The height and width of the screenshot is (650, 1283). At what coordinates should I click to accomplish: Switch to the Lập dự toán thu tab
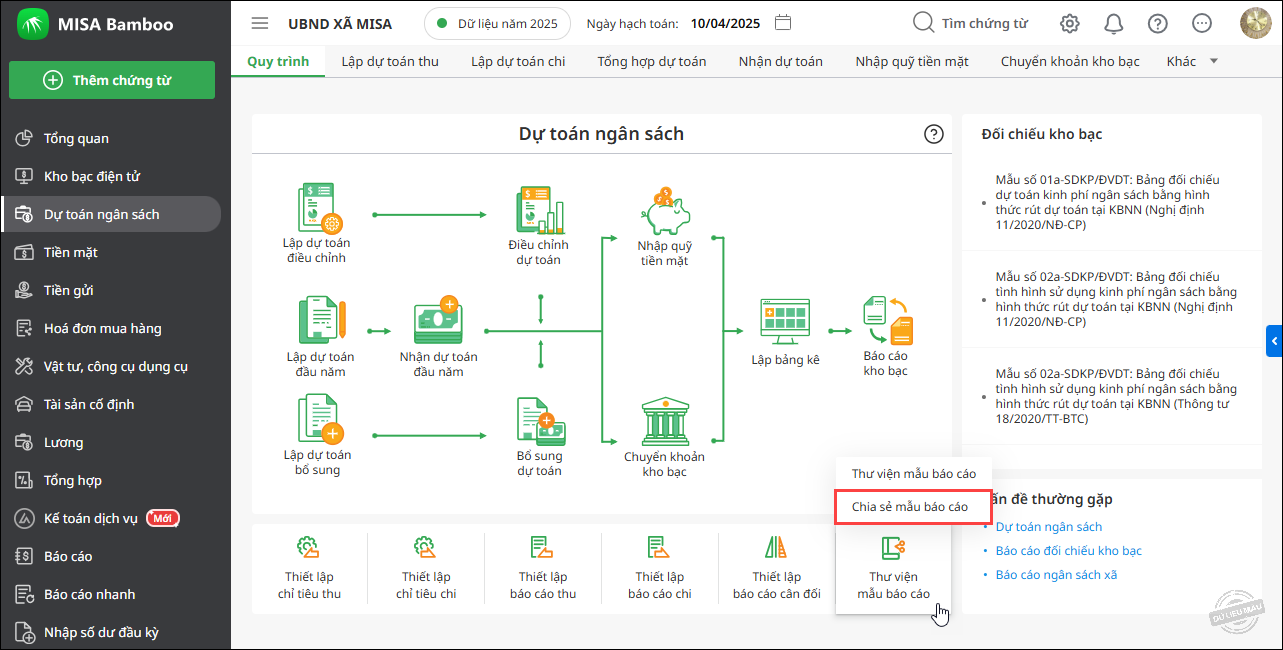tap(390, 61)
